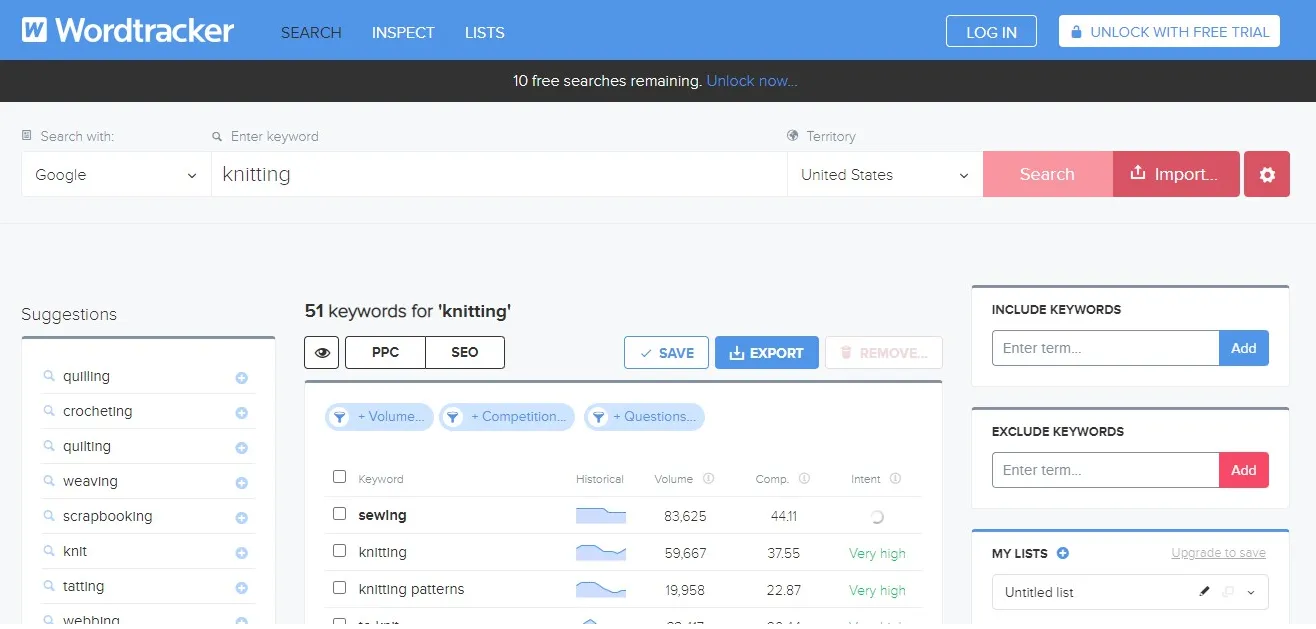
Task: Open settings gear next to Import
Action: tap(1267, 174)
